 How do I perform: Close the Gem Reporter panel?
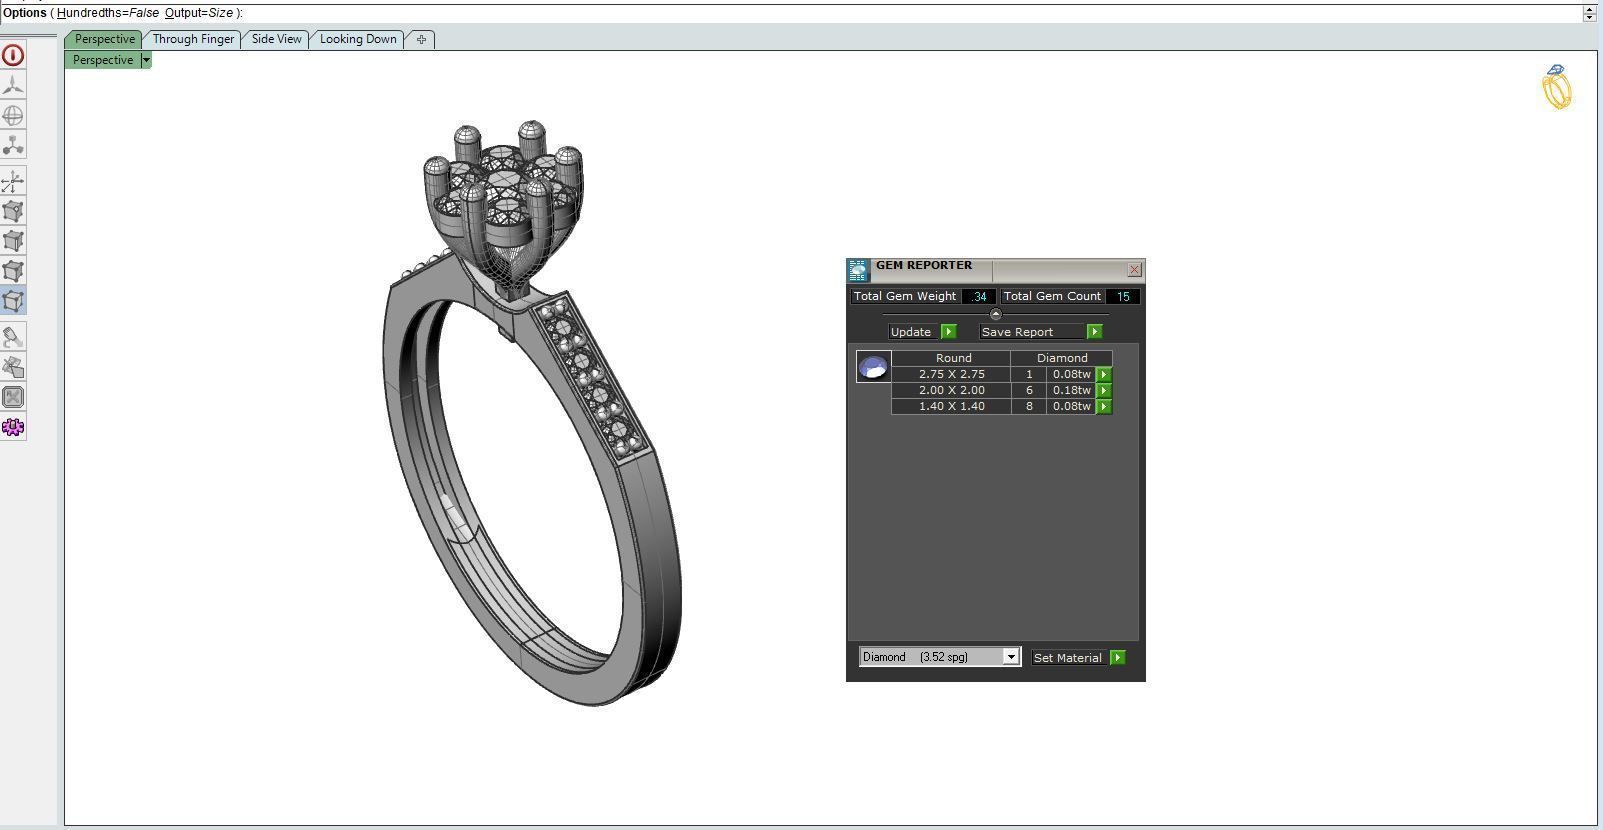1134,270
